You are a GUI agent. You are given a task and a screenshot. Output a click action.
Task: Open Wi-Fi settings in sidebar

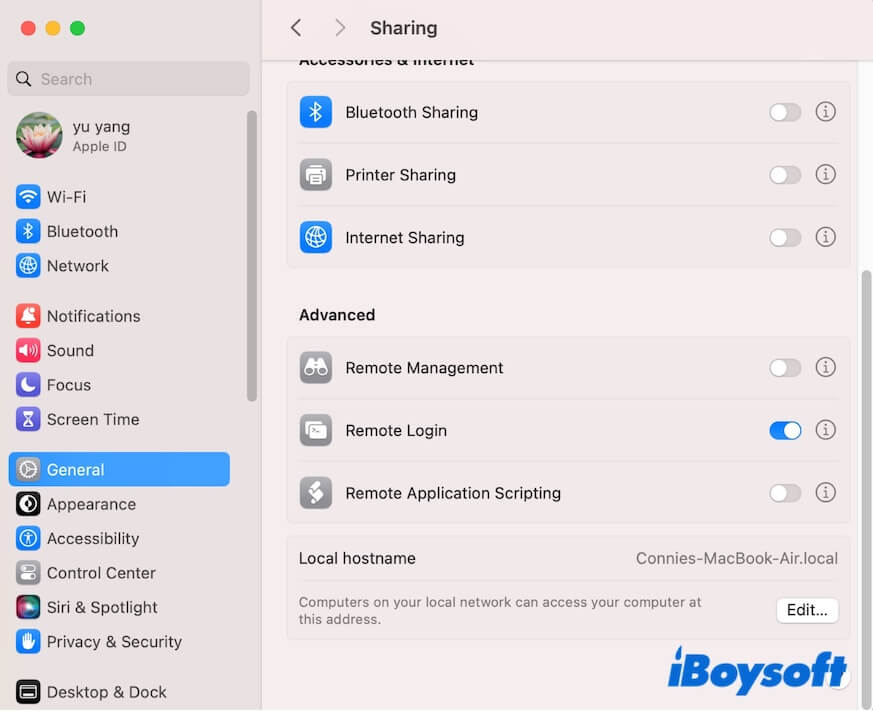point(66,197)
